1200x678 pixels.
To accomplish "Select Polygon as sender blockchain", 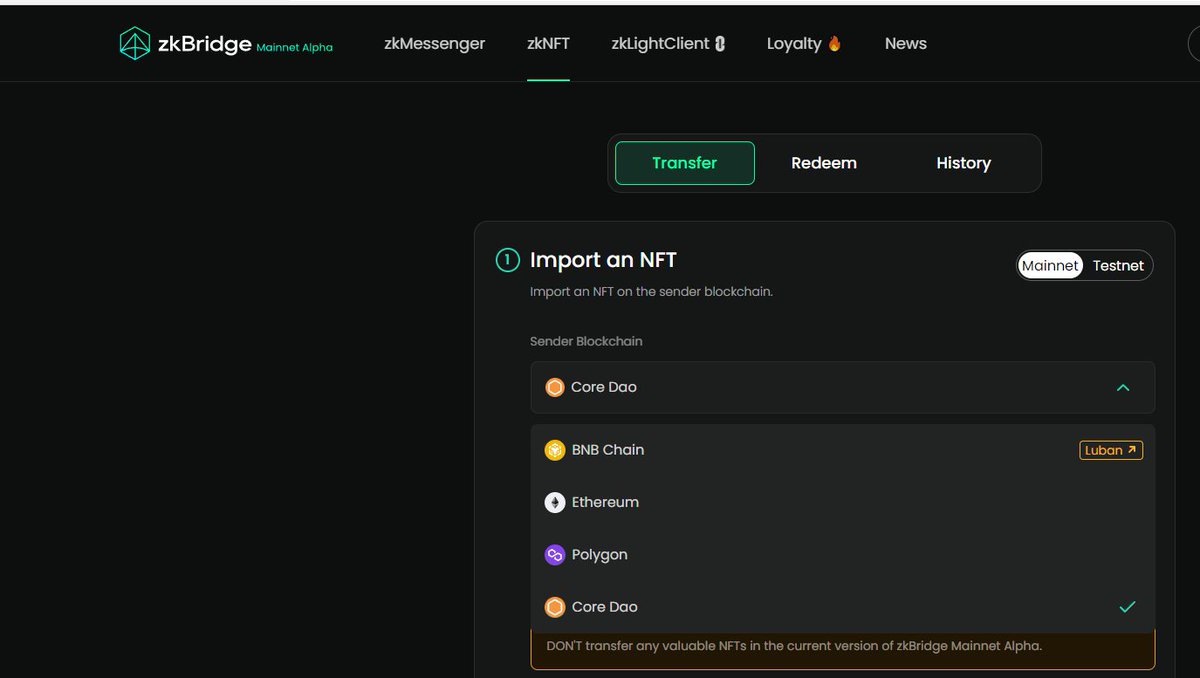I will (843, 554).
